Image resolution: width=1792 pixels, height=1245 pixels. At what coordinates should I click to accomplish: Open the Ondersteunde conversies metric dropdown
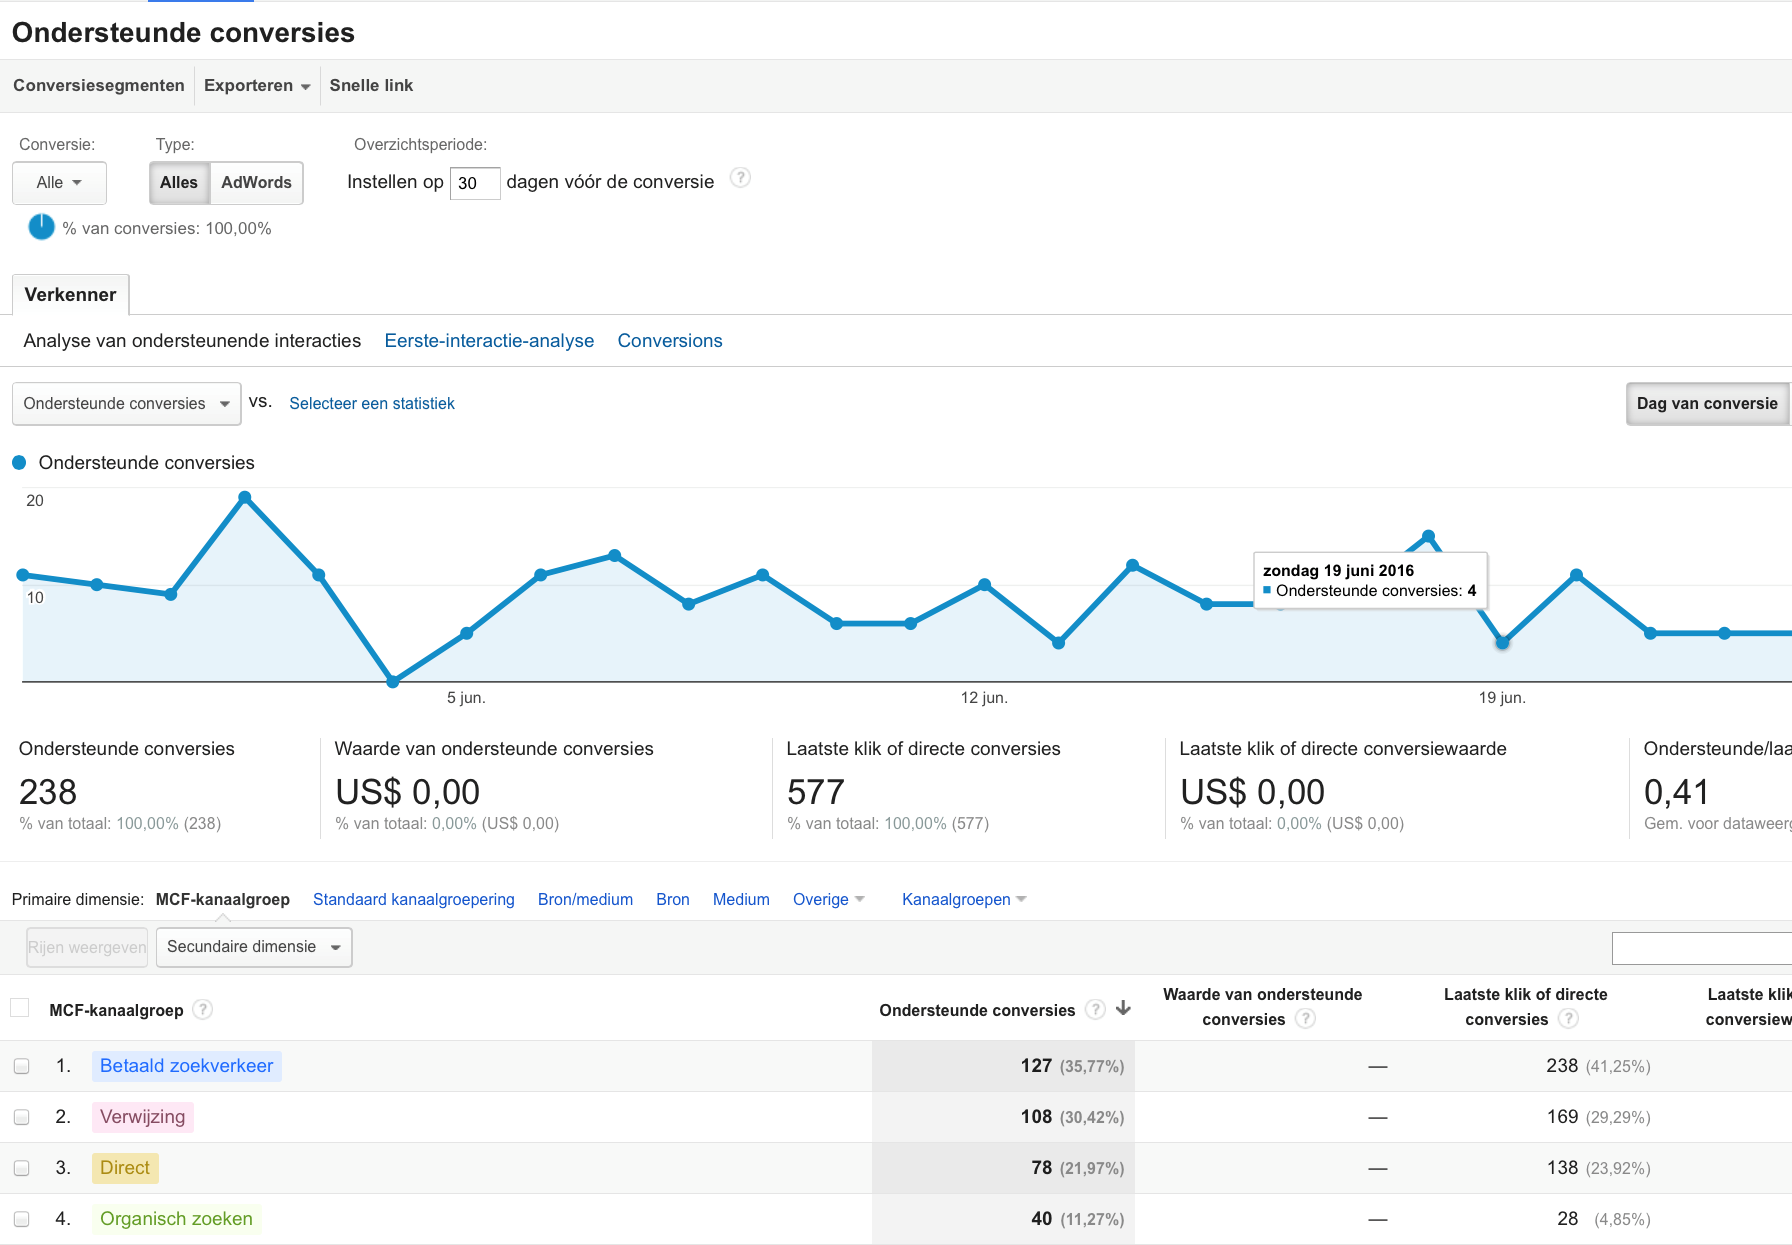[126, 404]
